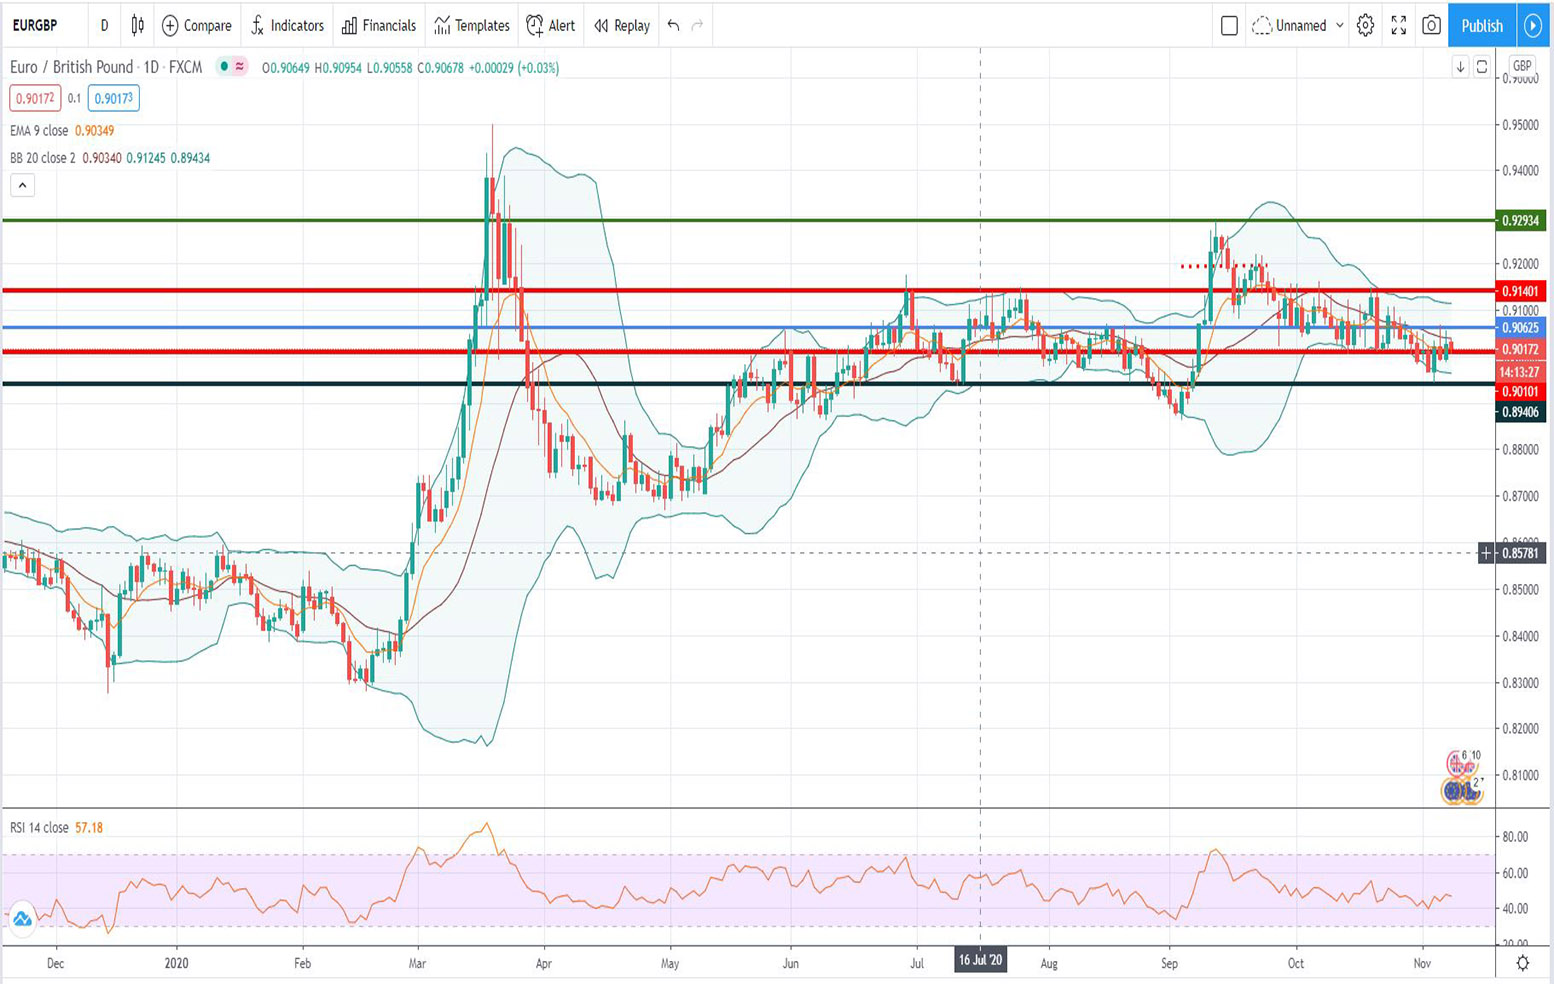Start bar Replay mode
1554x984 pixels.
point(620,26)
